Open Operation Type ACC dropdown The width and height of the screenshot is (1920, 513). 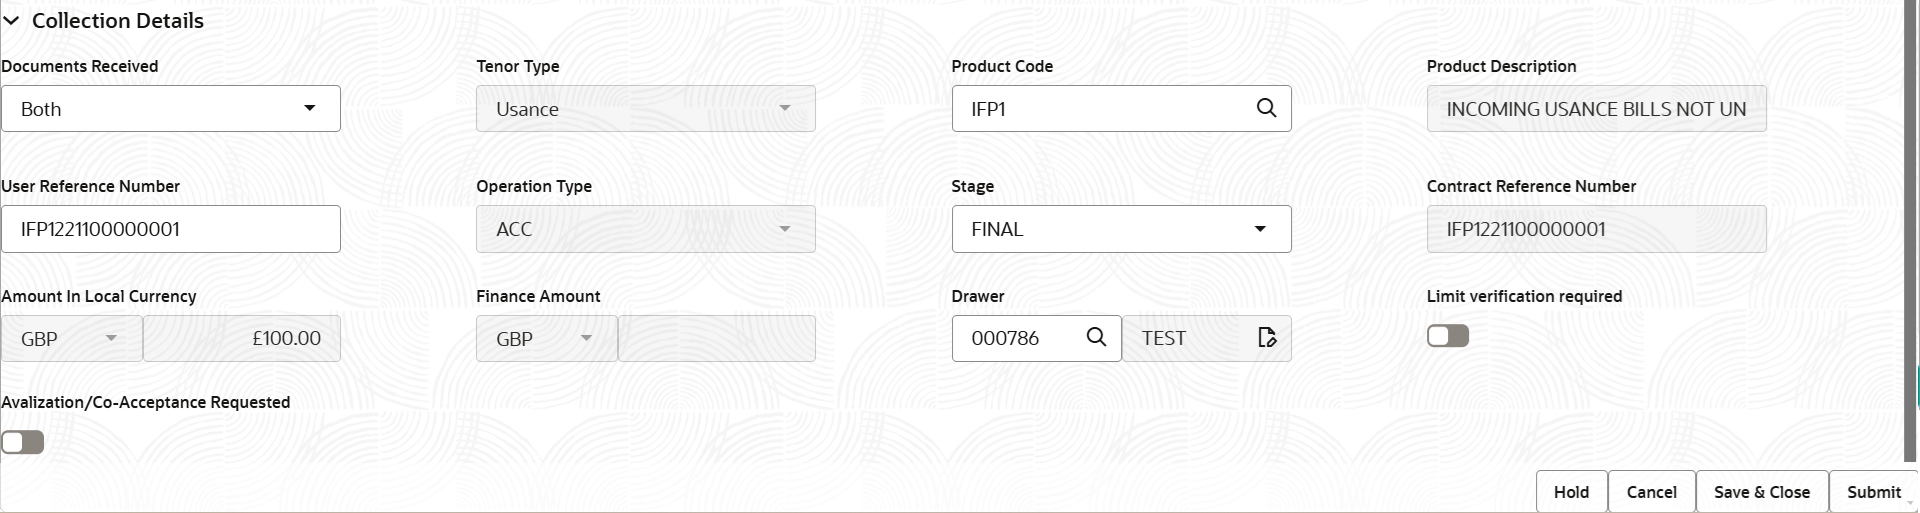(646, 229)
